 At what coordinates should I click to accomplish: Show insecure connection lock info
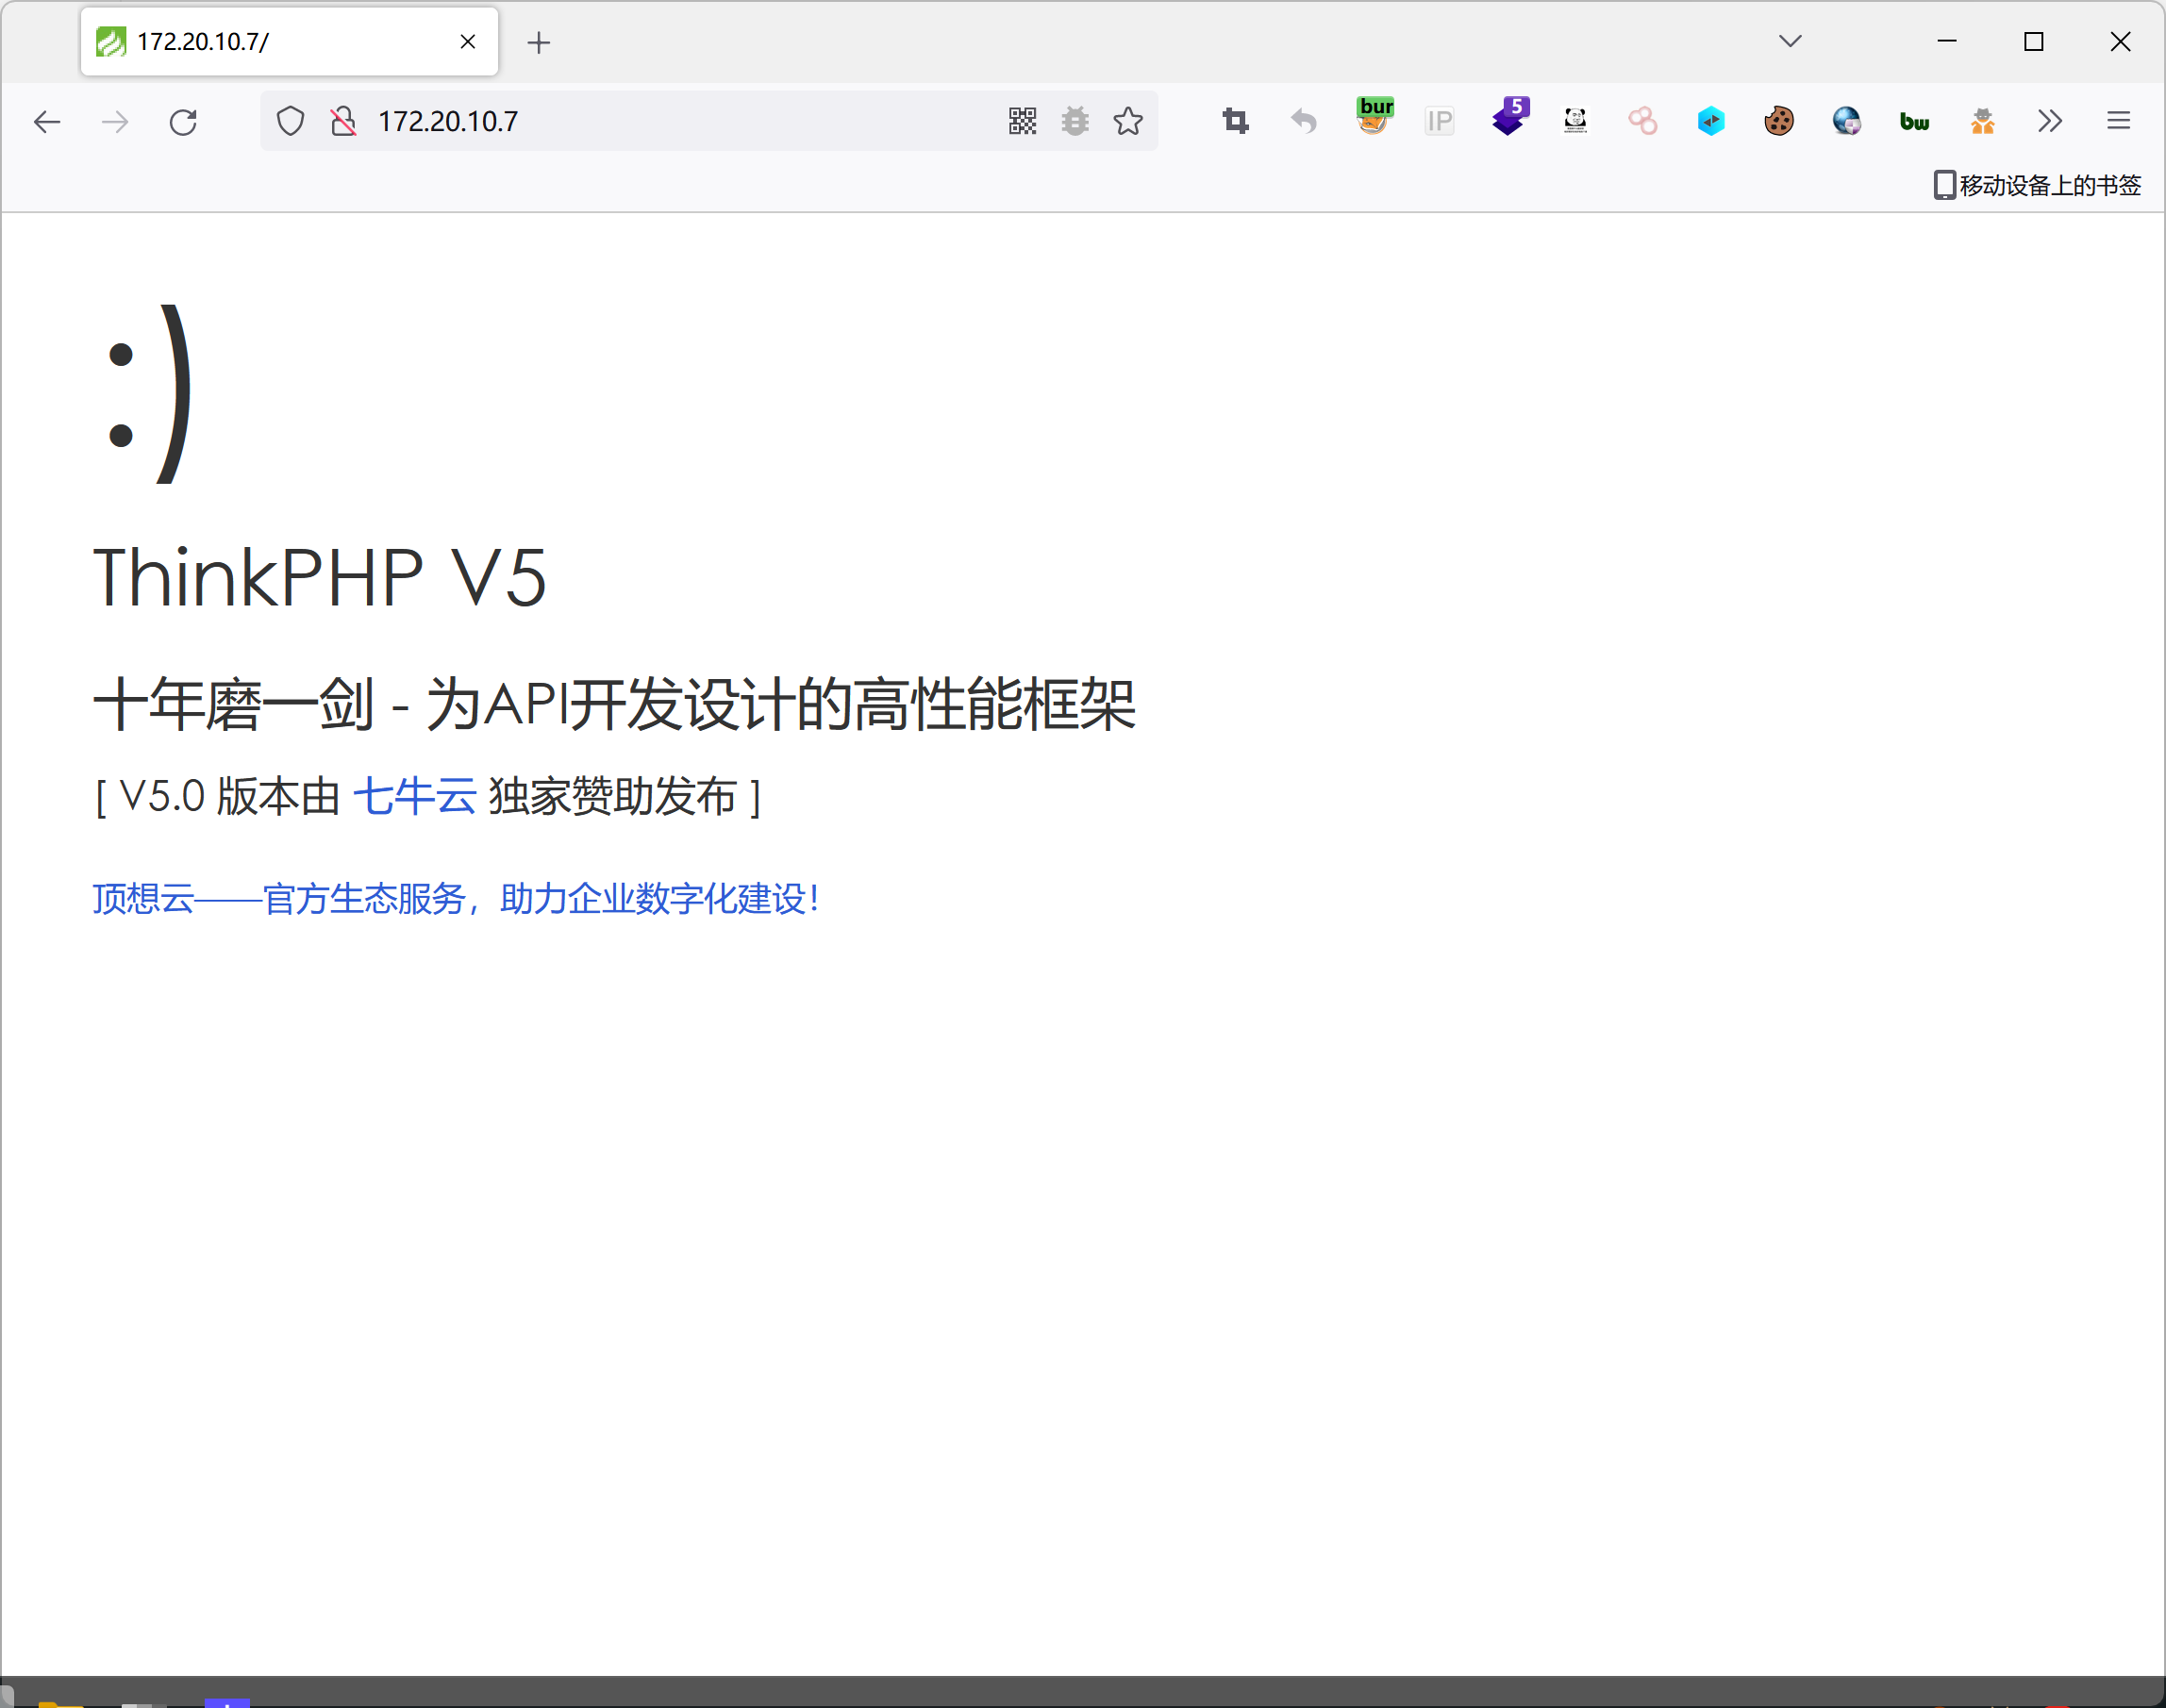[343, 121]
